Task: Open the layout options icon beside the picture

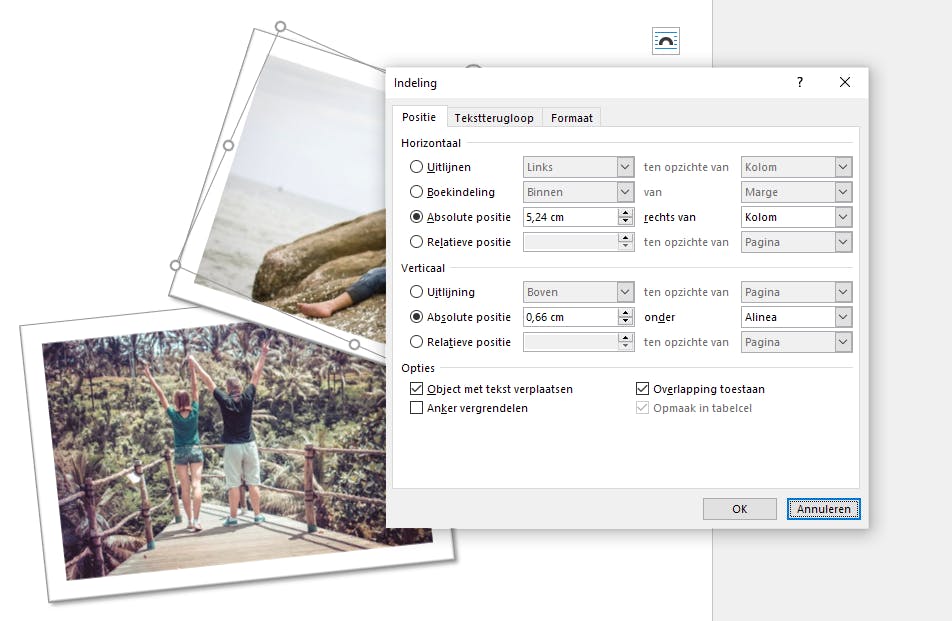Action: 665,41
